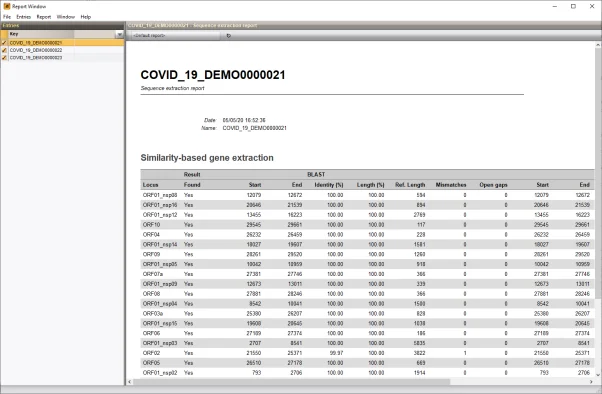
Task: Click the ORF01_nsp05 locus cell
Action: (x=160, y=264)
